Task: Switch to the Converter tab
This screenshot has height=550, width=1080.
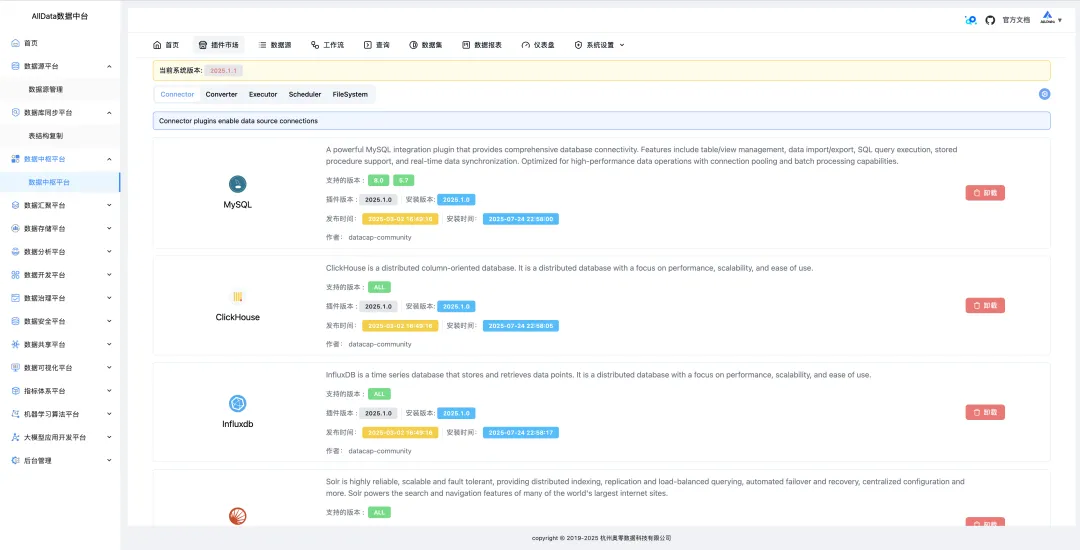Action: tap(222, 94)
